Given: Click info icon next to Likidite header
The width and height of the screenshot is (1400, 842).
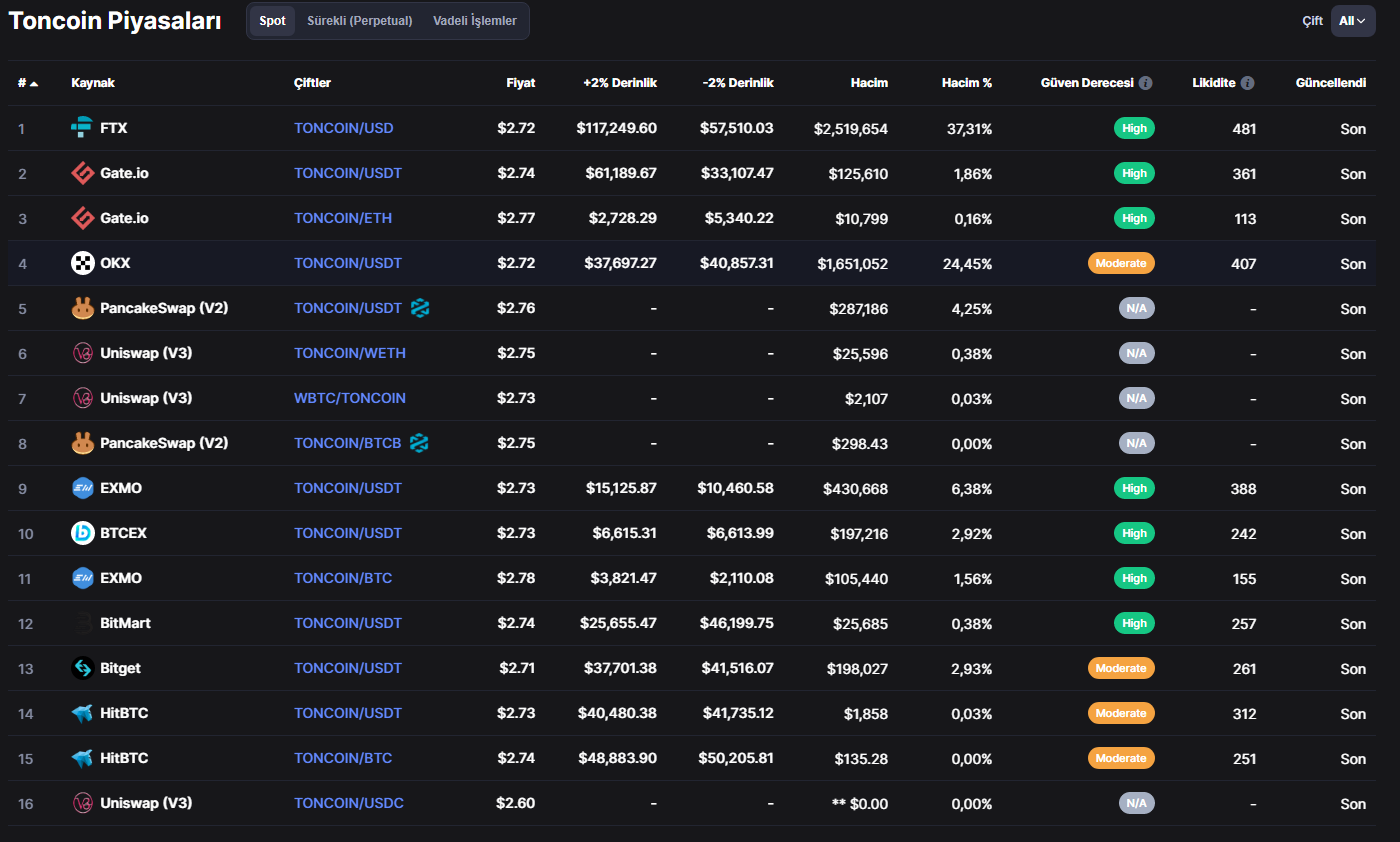Looking at the screenshot, I should [x=1247, y=83].
